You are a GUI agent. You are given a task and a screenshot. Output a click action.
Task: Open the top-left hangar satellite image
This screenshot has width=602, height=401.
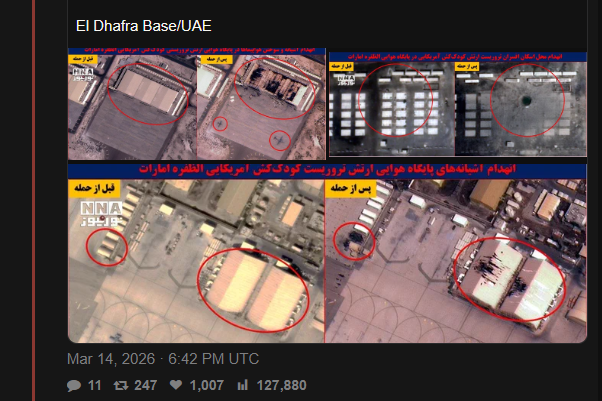point(197,104)
